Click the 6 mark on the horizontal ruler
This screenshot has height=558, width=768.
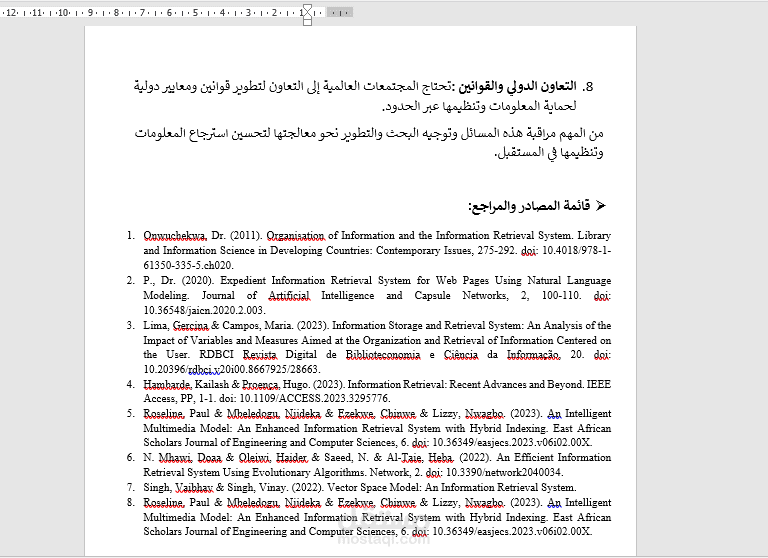tap(168, 13)
